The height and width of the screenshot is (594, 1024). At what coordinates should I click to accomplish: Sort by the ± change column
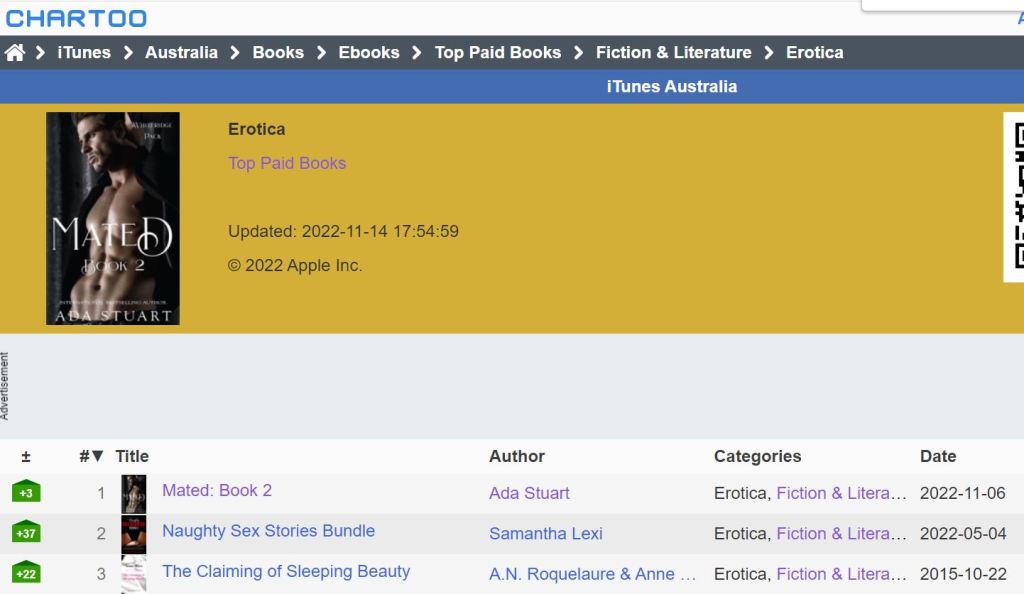[26, 456]
